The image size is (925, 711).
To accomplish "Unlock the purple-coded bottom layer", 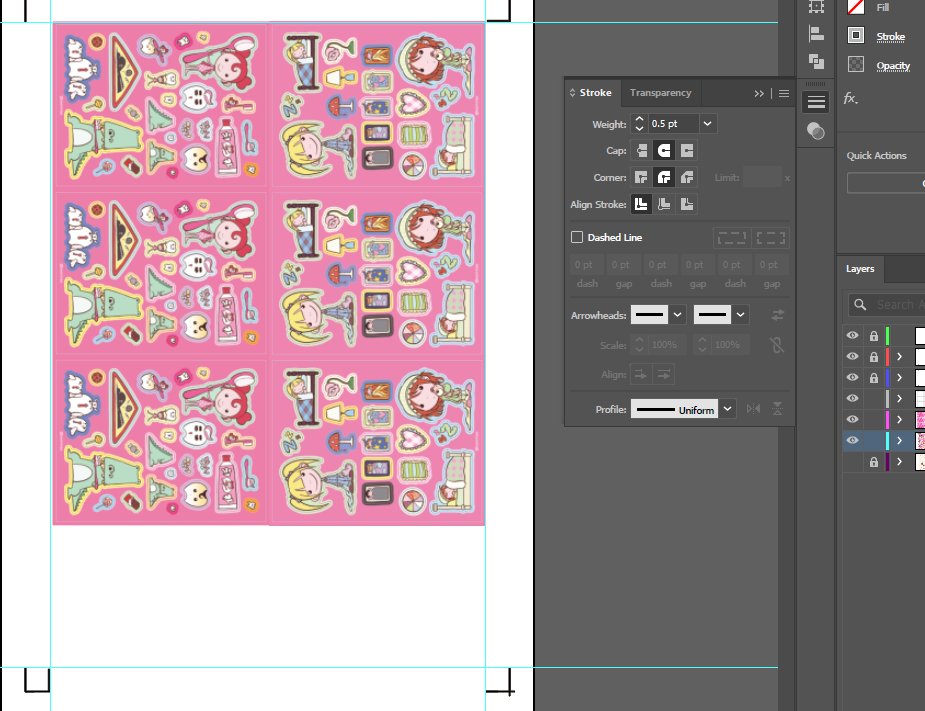I will click(x=874, y=462).
